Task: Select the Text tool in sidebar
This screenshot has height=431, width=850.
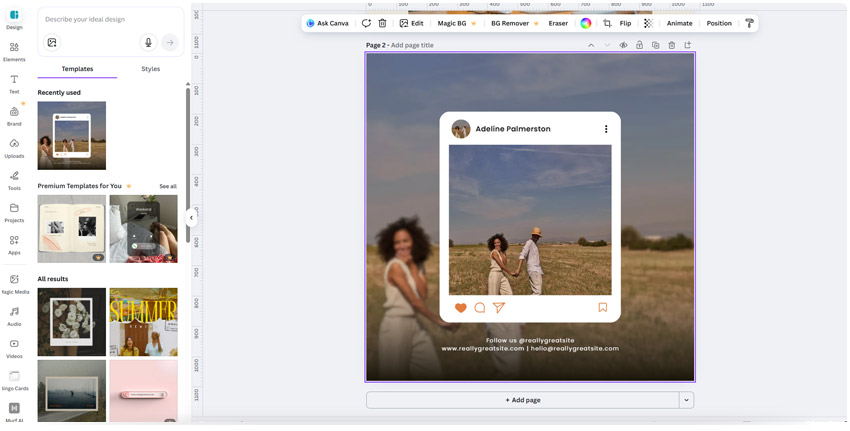Action: pos(14,84)
